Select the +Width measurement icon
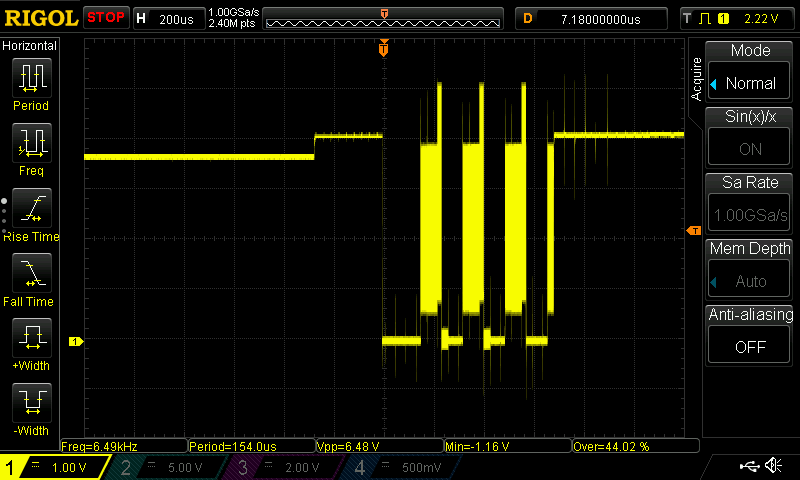Viewport: 800px width, 480px height. coord(31,338)
